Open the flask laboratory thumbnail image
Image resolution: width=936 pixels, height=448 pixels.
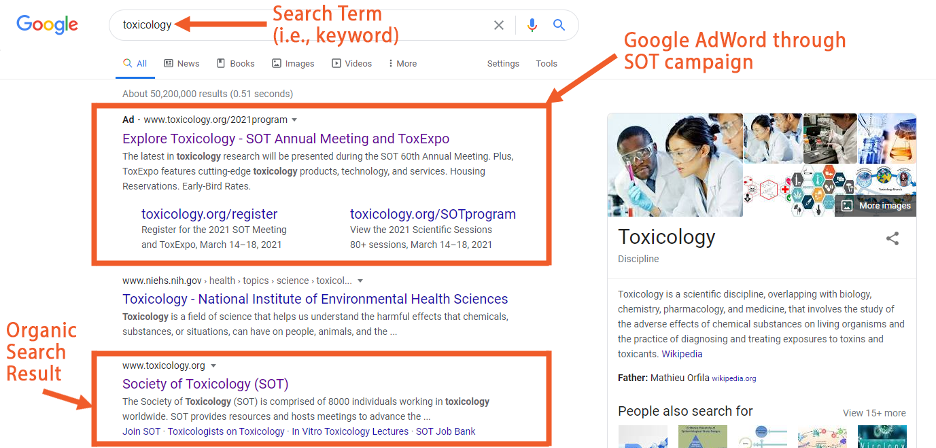point(886,139)
